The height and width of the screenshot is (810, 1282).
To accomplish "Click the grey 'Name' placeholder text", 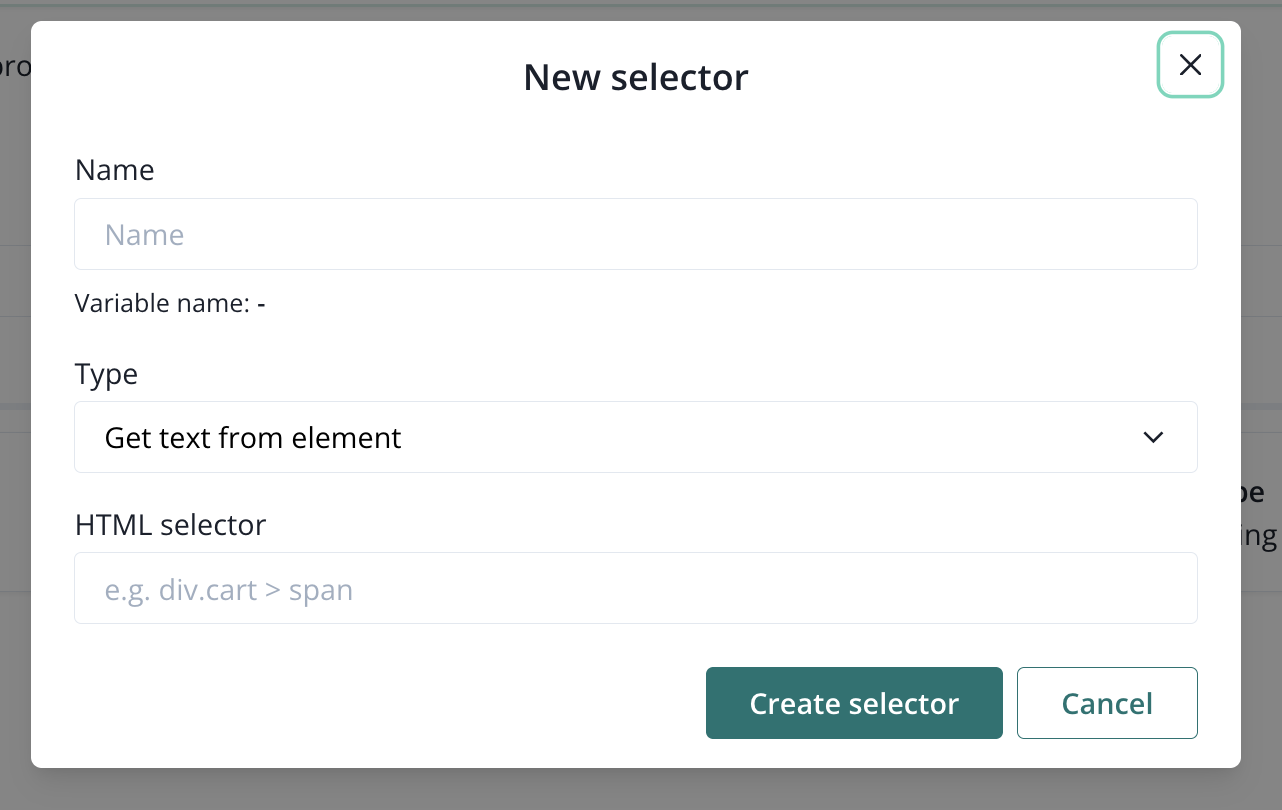I will (x=144, y=235).
